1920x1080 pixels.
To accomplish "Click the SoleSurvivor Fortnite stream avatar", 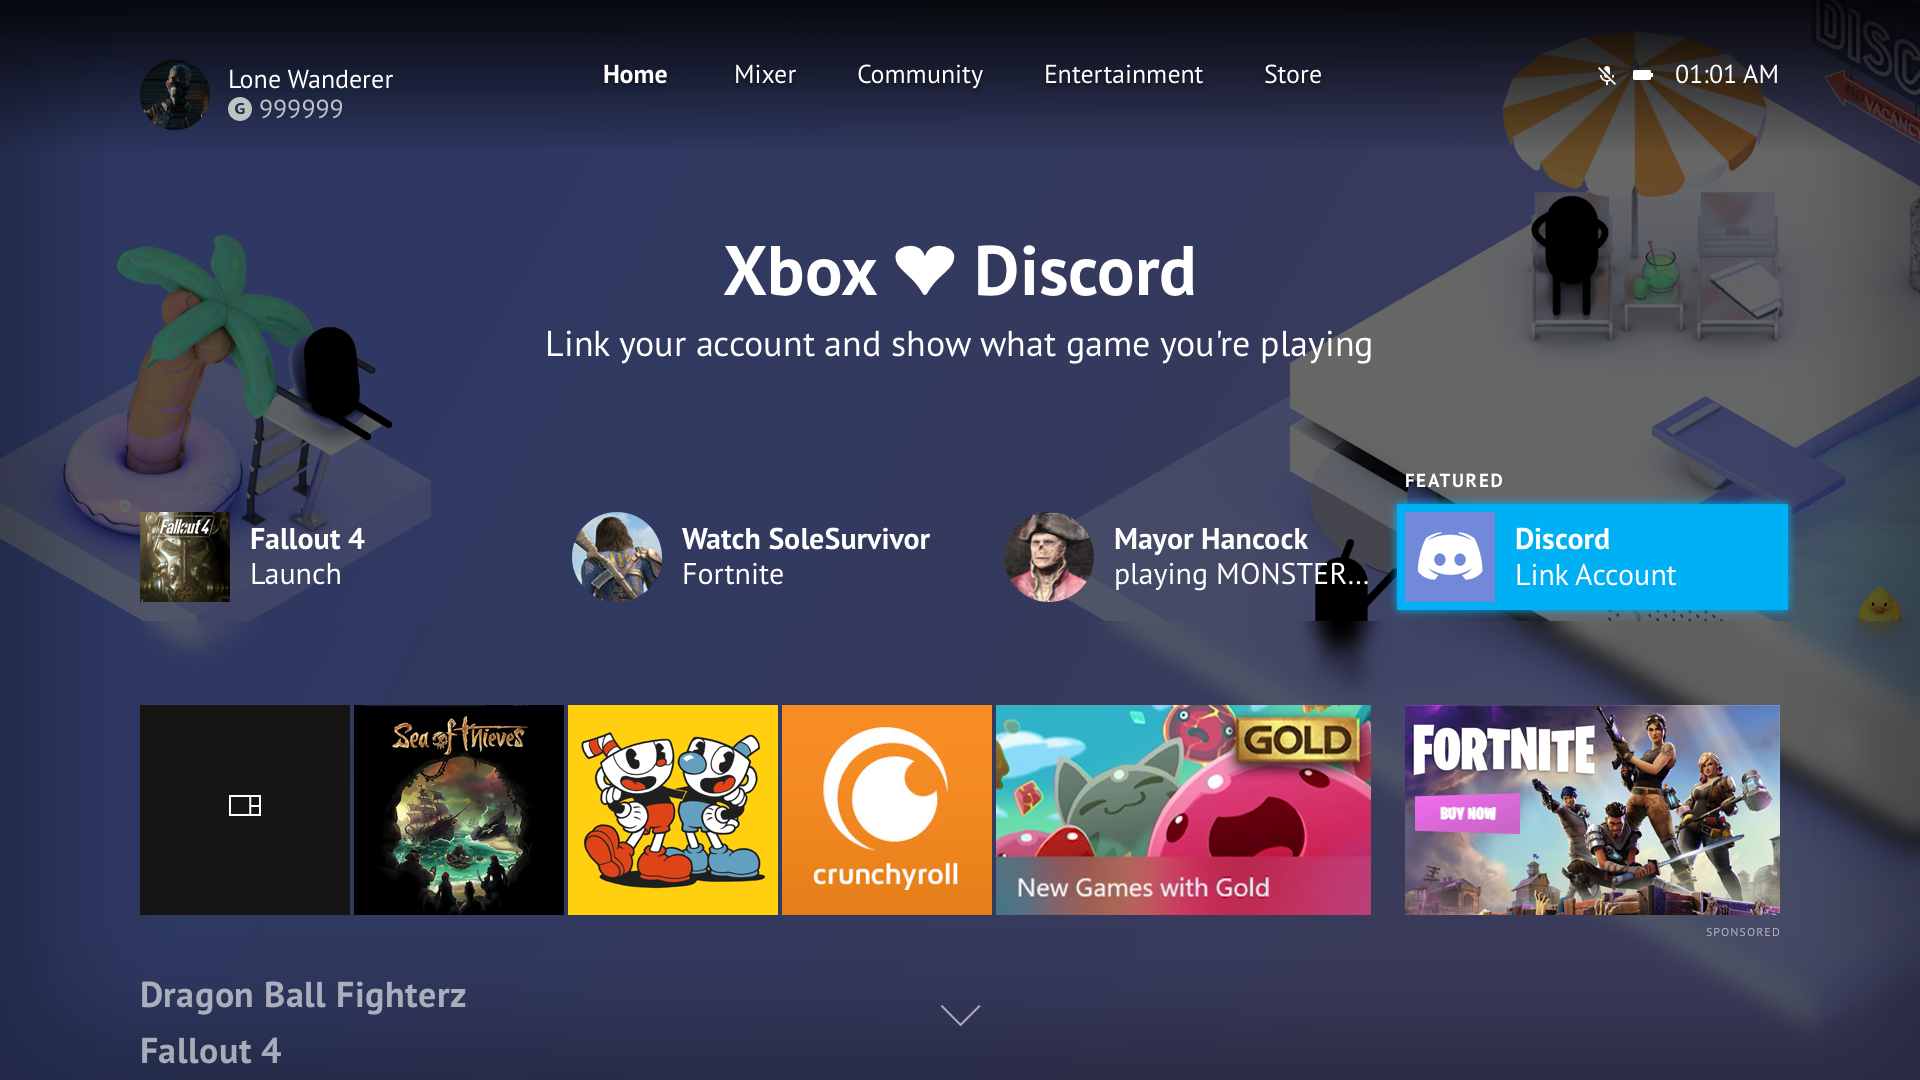I will pyautogui.click(x=618, y=554).
